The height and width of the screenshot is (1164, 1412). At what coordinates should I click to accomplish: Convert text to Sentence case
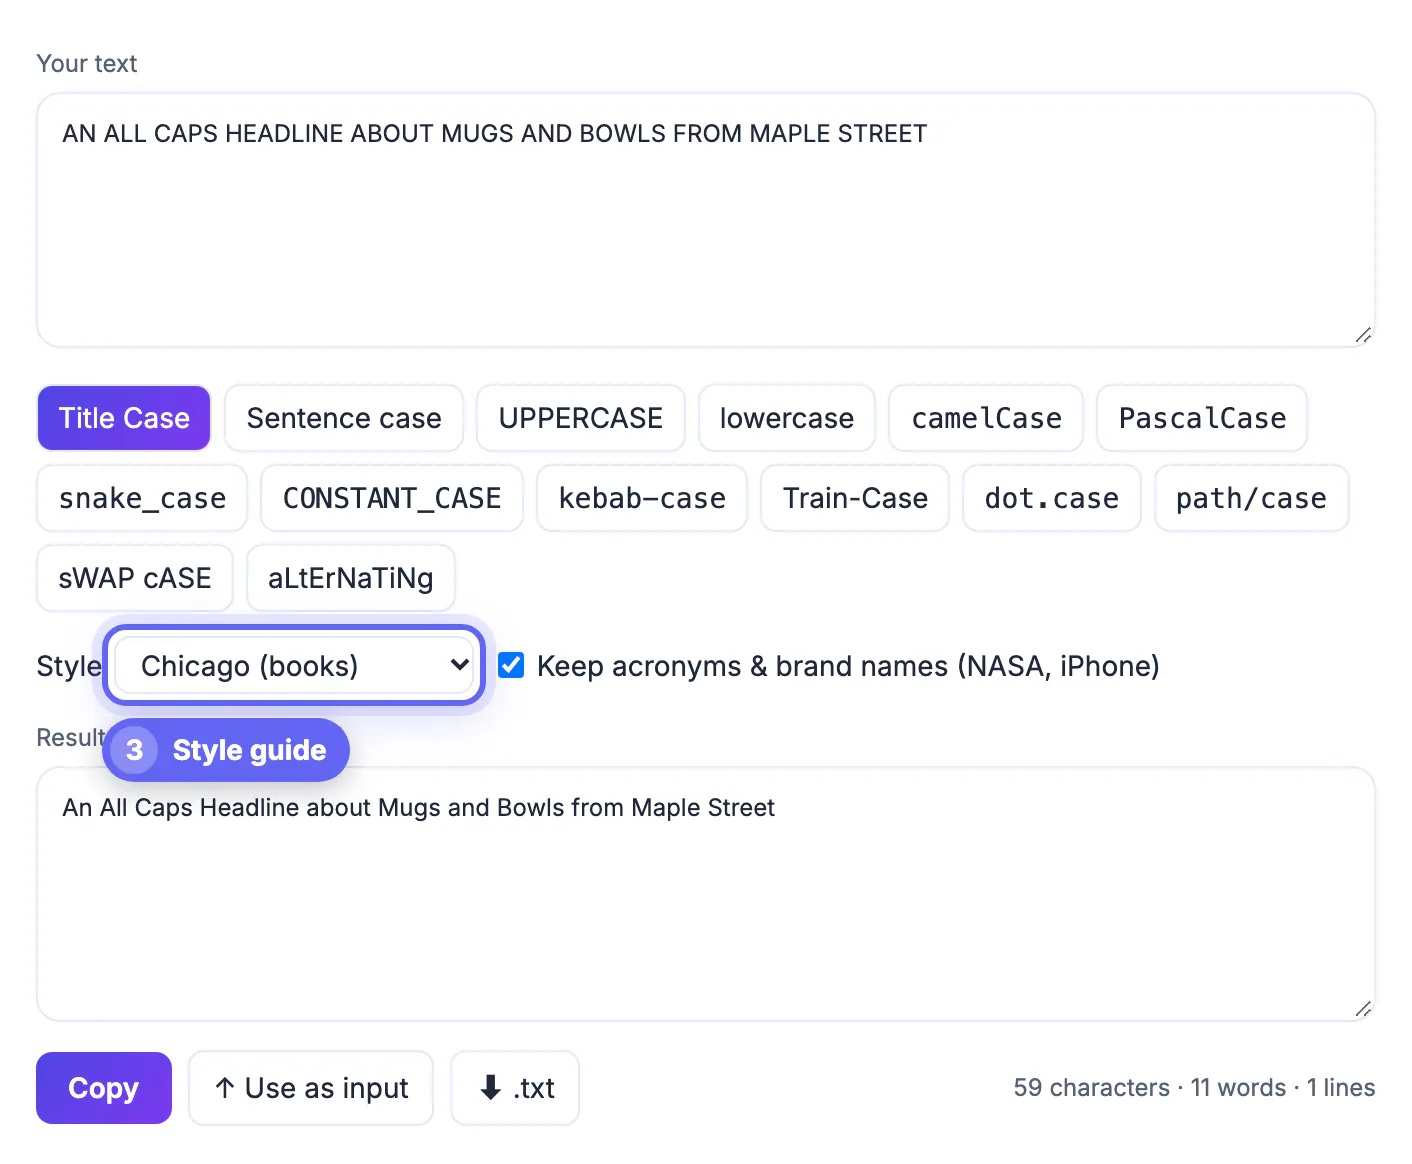344,418
